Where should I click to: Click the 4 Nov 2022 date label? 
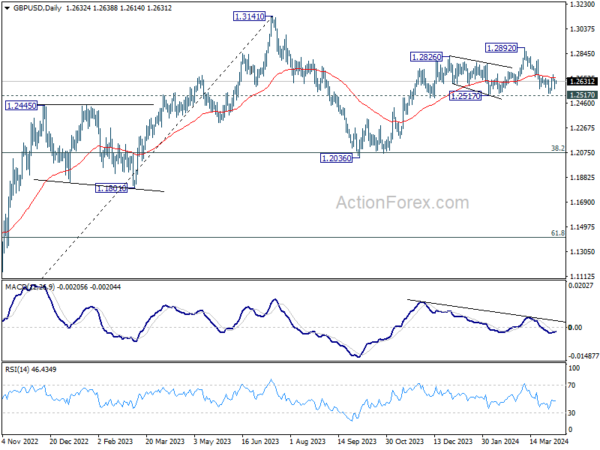(20, 441)
